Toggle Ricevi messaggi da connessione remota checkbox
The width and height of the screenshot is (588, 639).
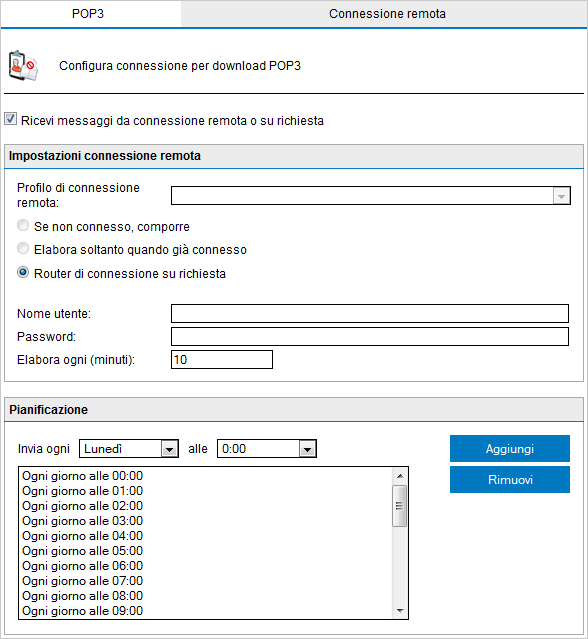click(11, 119)
